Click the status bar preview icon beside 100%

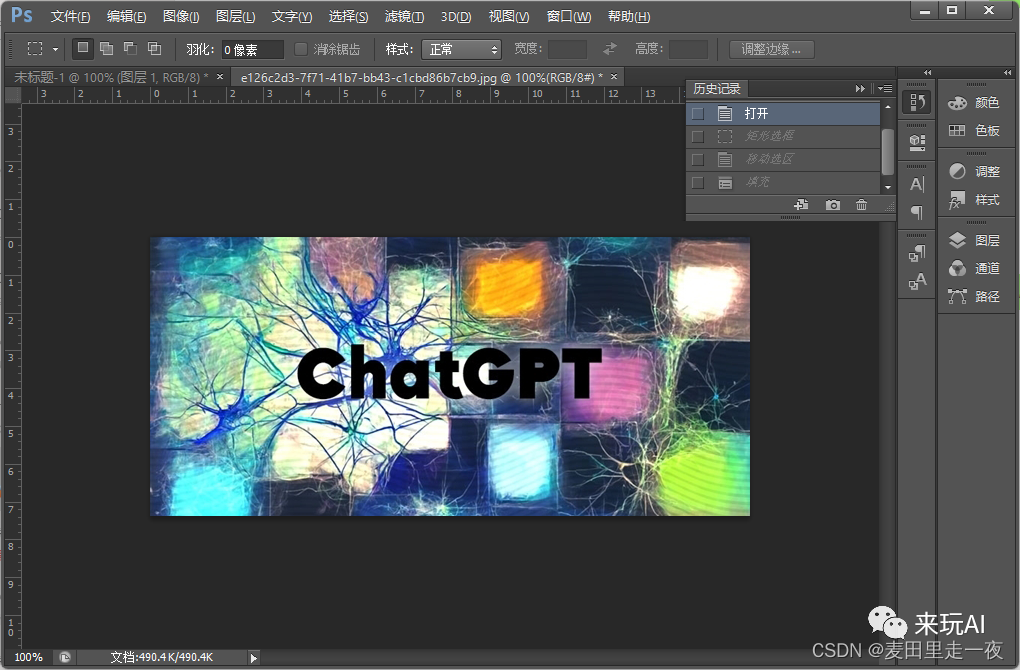tap(64, 657)
